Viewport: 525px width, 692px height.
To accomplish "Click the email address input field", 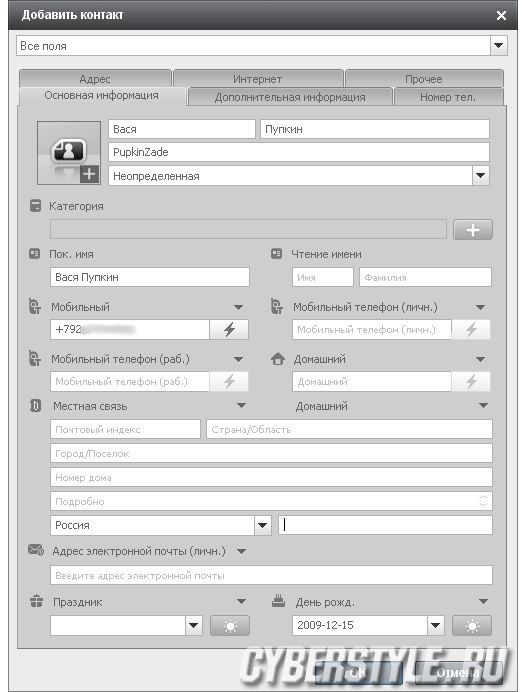I will tap(271, 575).
